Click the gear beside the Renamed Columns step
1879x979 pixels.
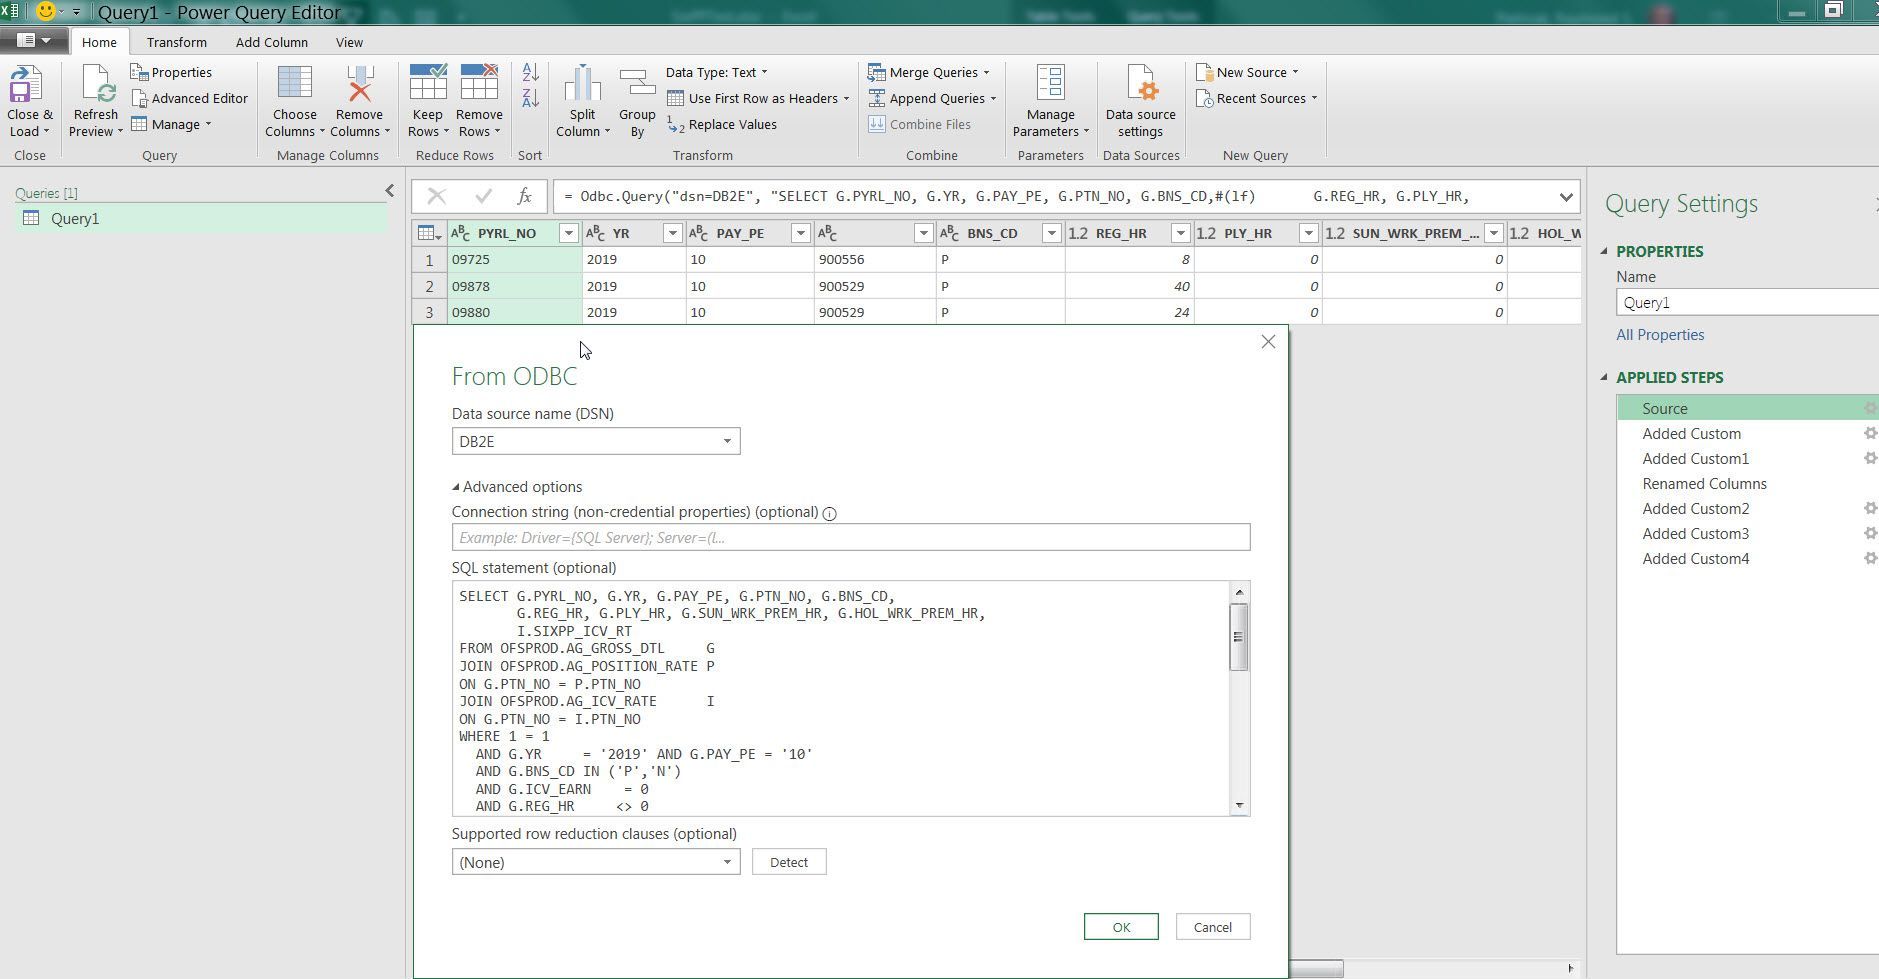point(1869,483)
